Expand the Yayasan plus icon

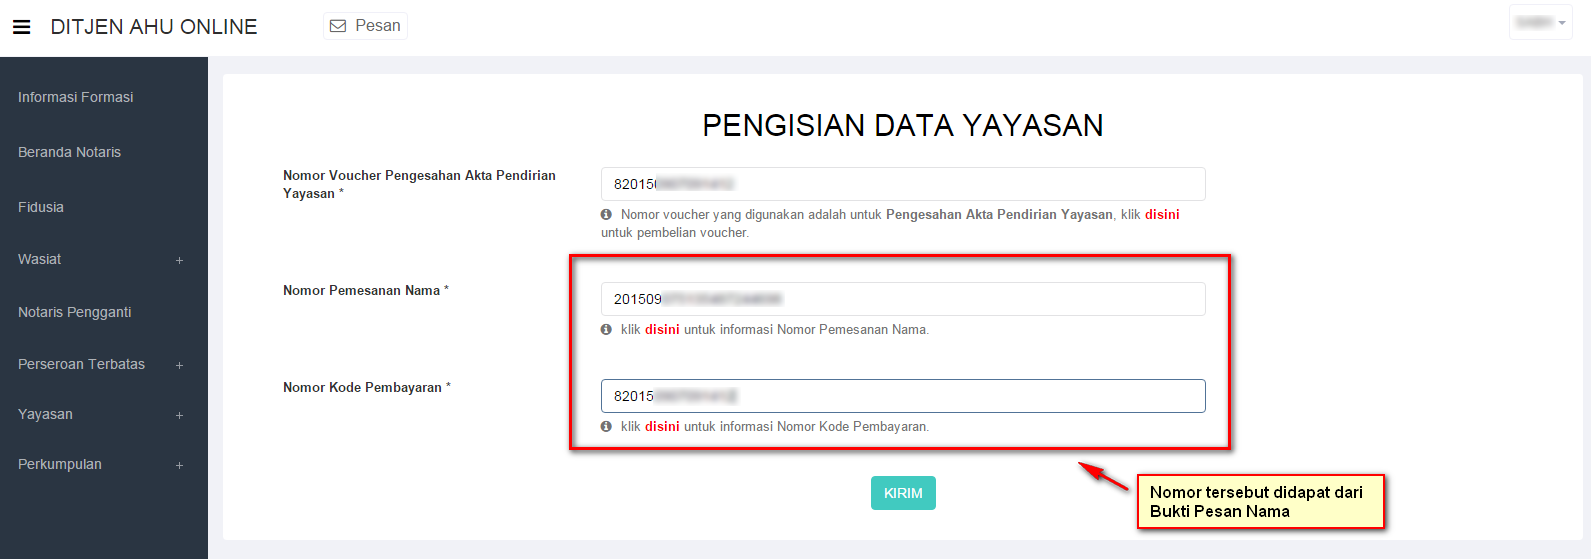(180, 415)
